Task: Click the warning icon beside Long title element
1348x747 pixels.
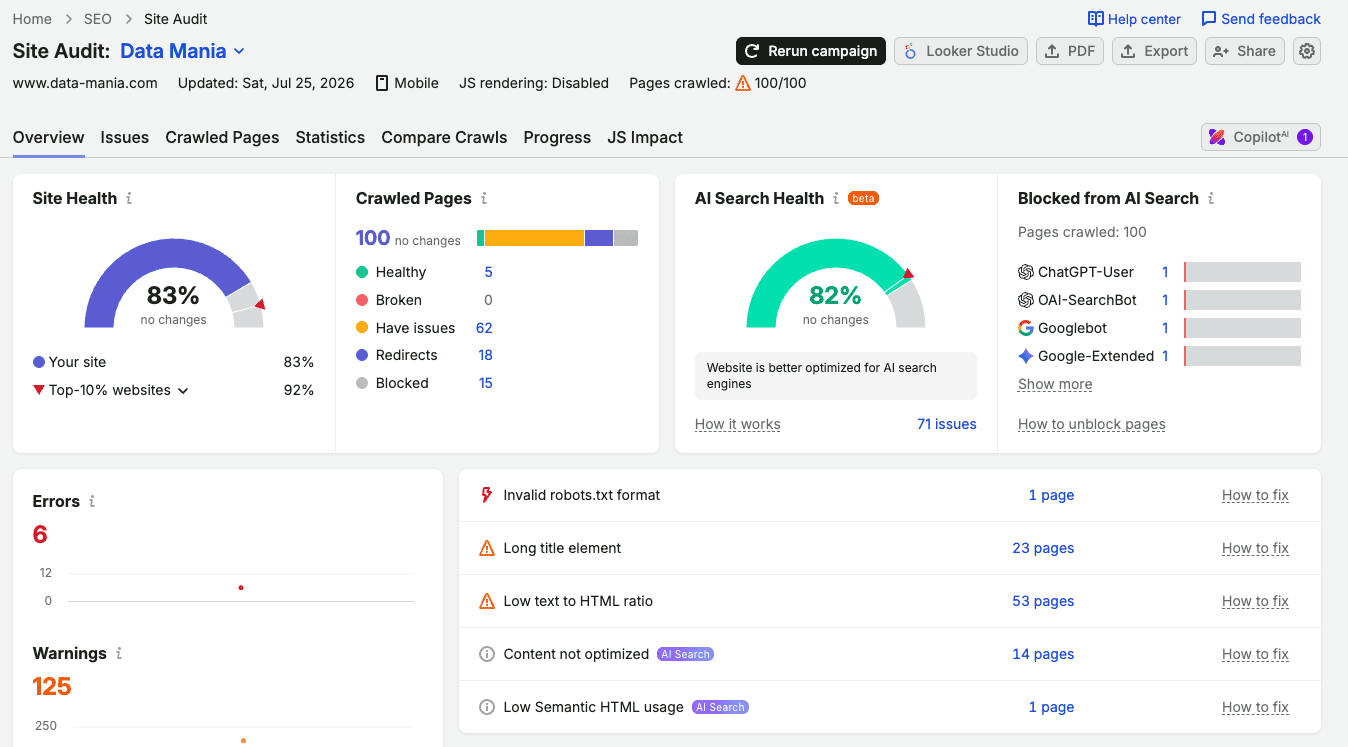Action: pyautogui.click(x=487, y=548)
